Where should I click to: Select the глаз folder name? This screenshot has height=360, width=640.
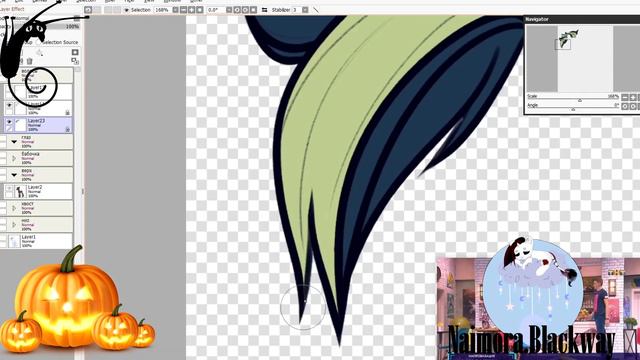26,138
